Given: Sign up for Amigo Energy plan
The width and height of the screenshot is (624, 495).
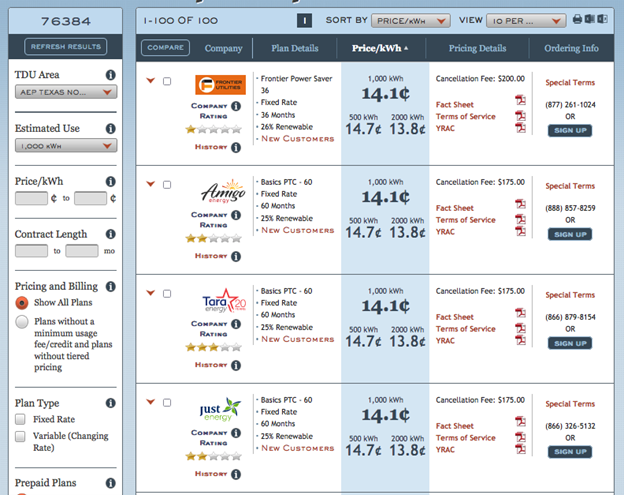Looking at the screenshot, I should click(570, 234).
